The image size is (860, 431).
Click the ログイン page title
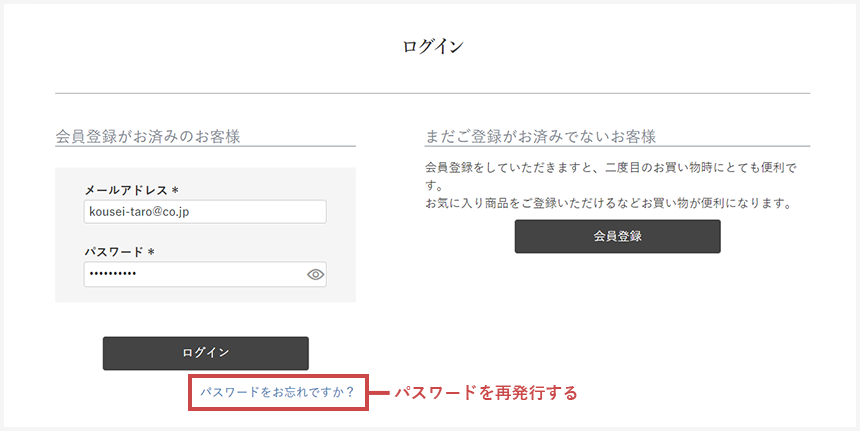[432, 46]
